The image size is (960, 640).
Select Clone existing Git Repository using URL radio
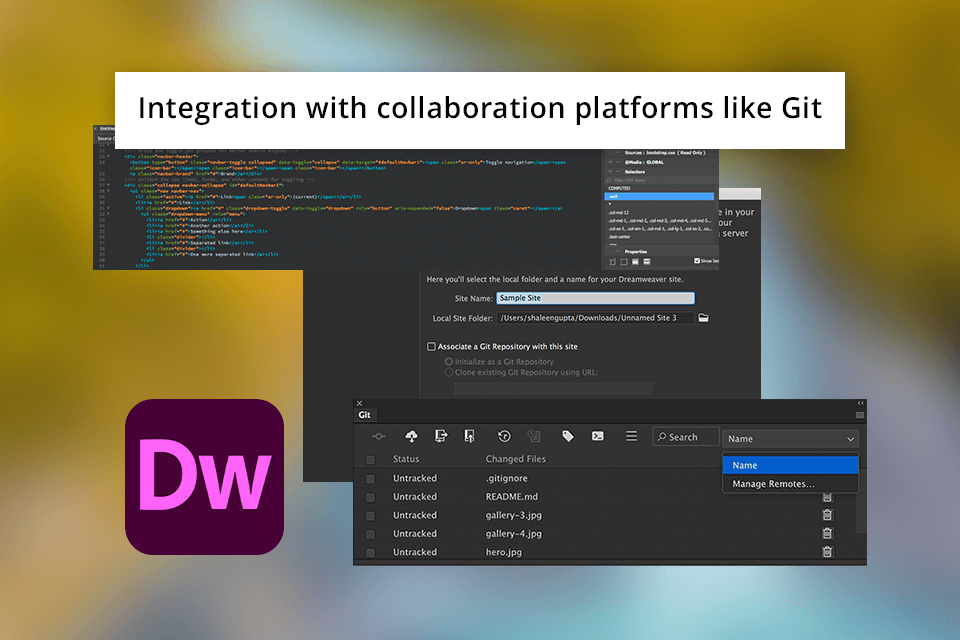(x=449, y=372)
